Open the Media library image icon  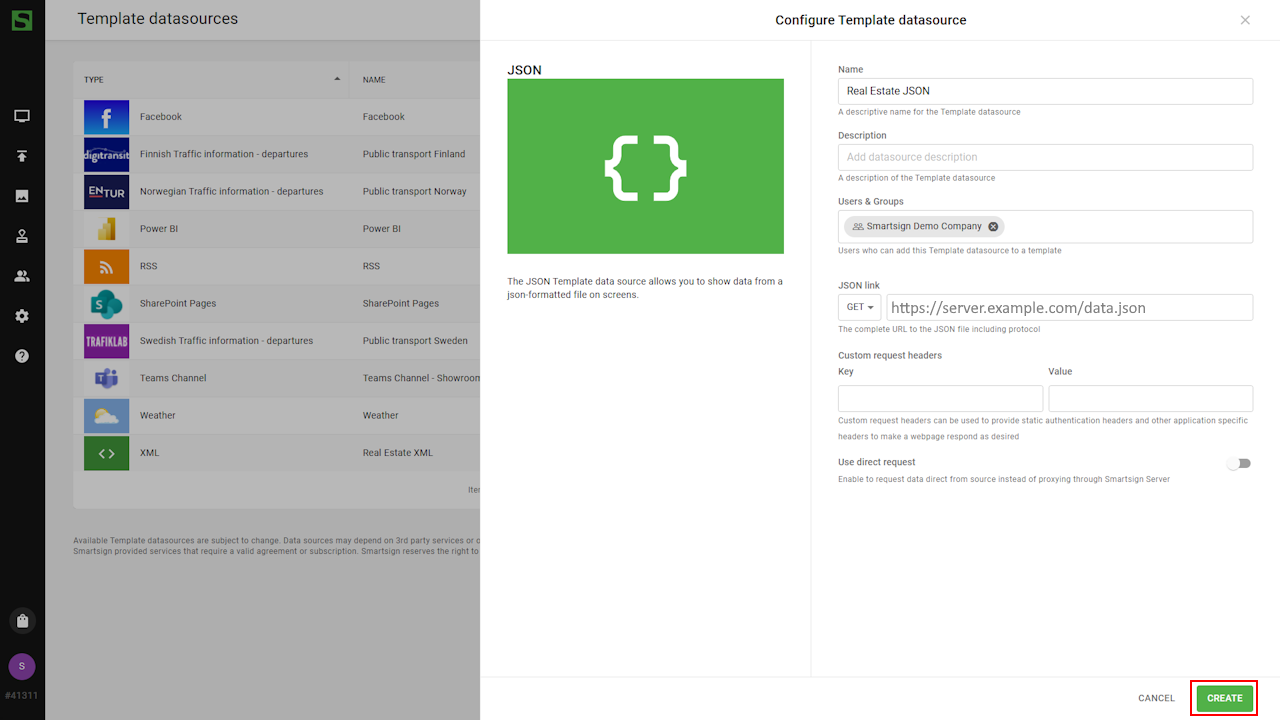22,196
